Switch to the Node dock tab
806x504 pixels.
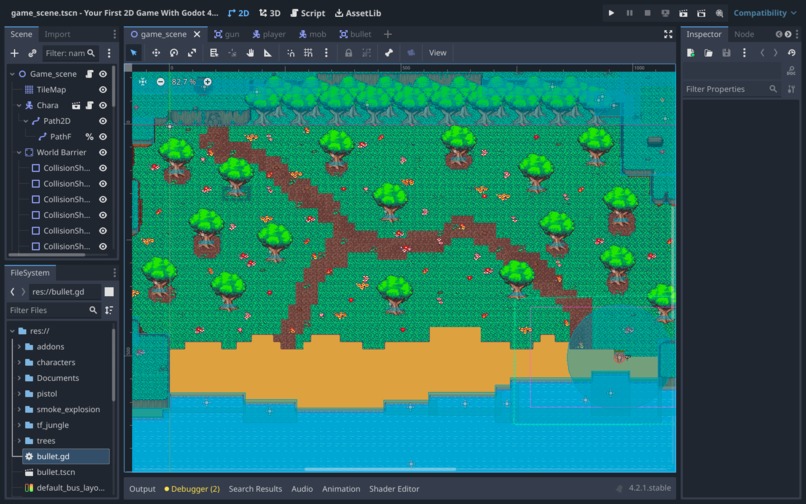(744, 34)
